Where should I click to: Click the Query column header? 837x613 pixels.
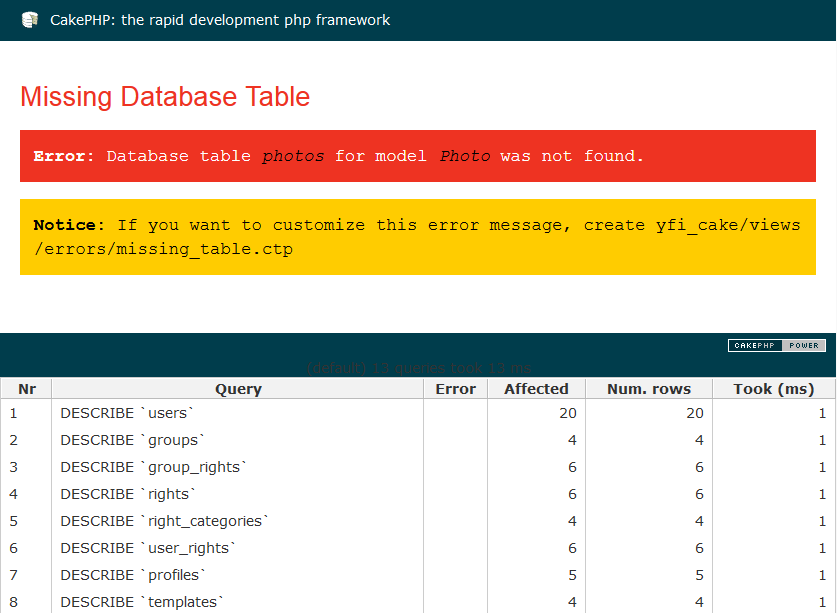(x=238, y=389)
